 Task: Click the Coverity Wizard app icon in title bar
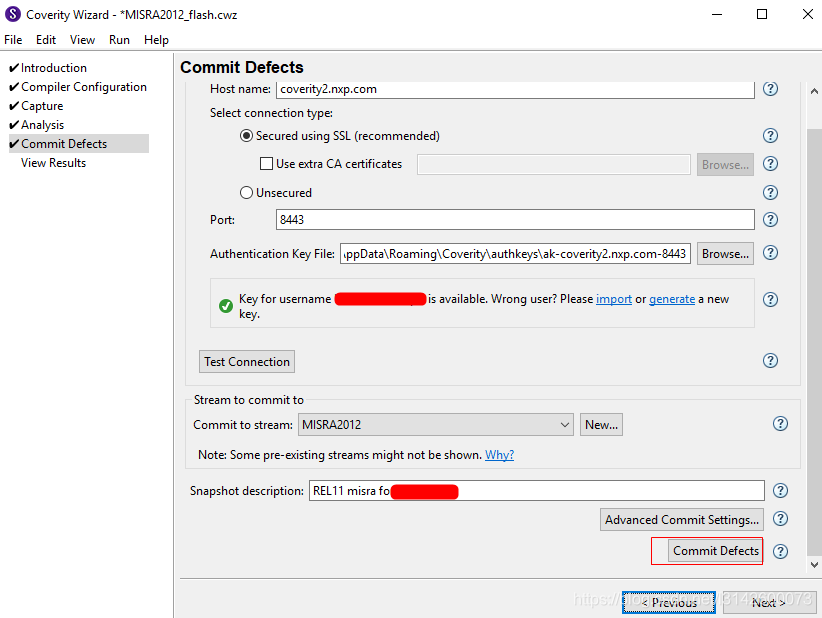[x=13, y=14]
